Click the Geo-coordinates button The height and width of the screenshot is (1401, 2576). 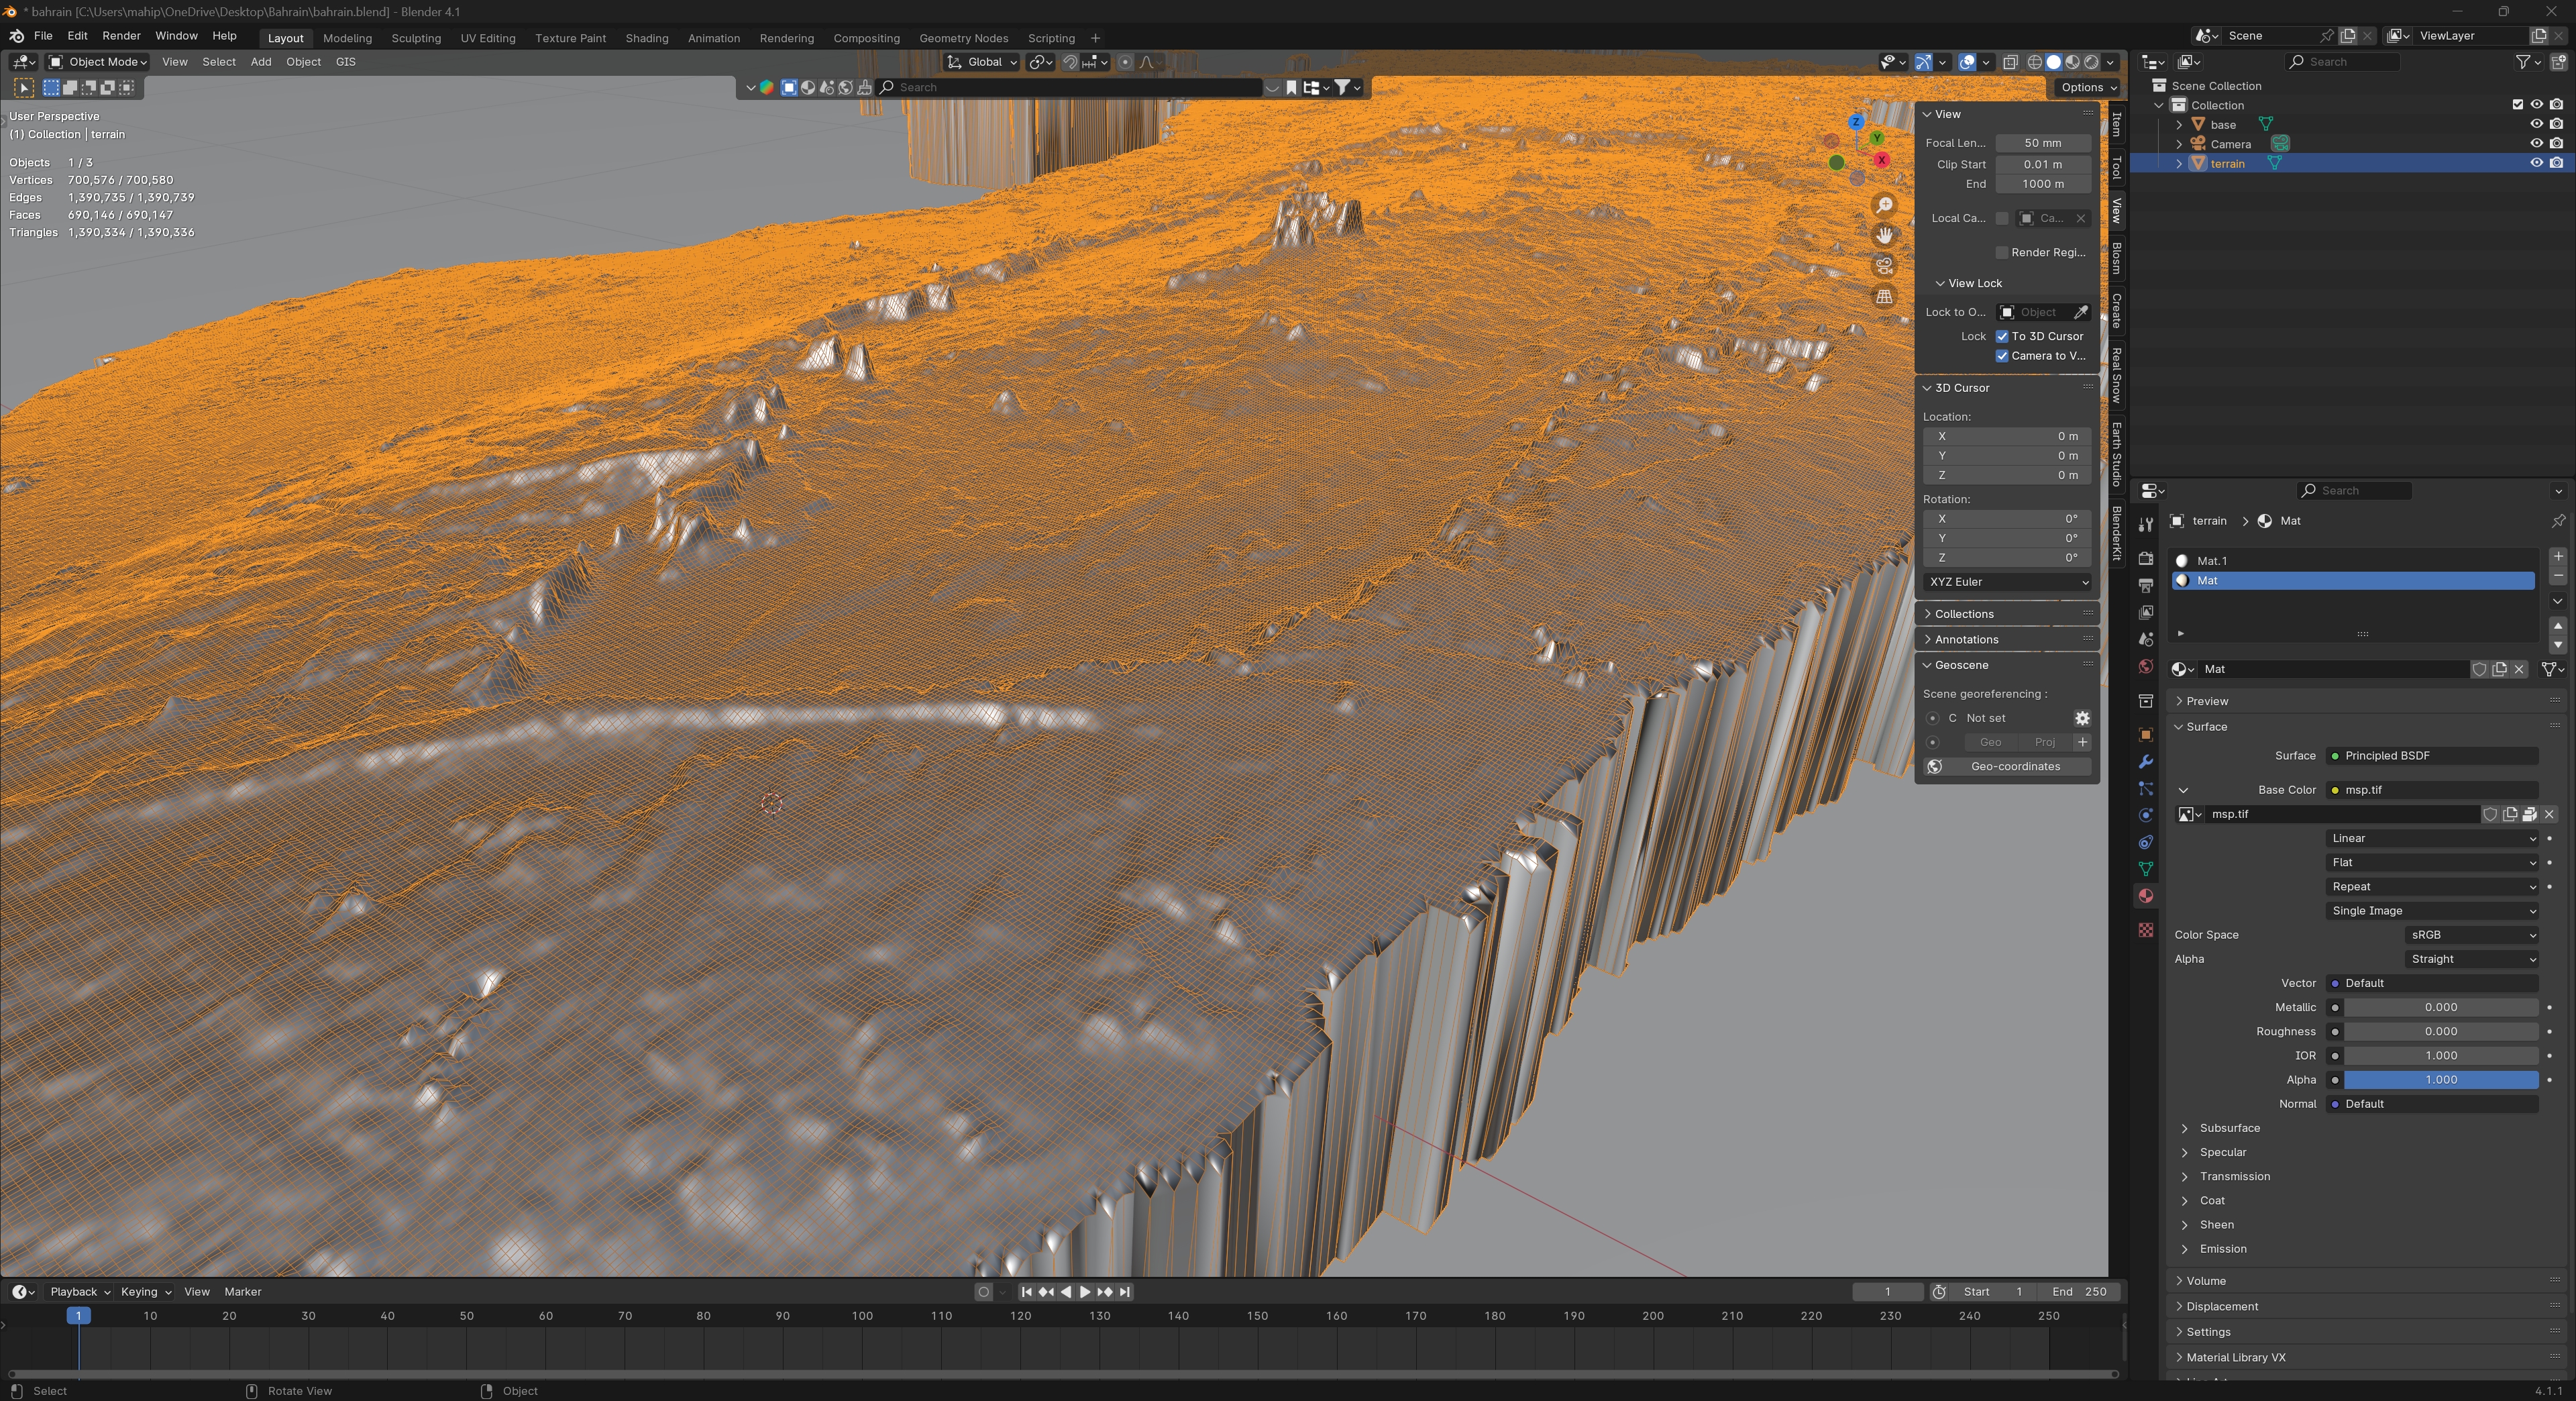[2014, 766]
